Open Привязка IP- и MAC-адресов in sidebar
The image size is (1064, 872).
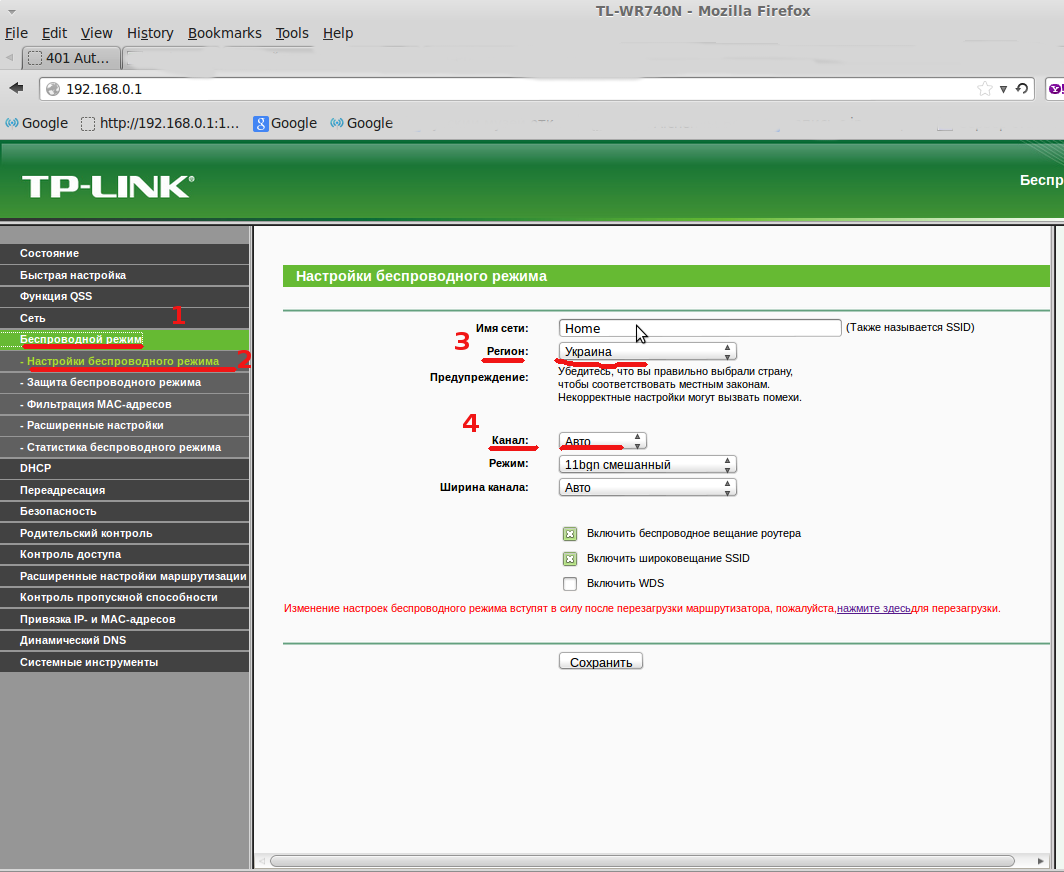tap(125, 619)
